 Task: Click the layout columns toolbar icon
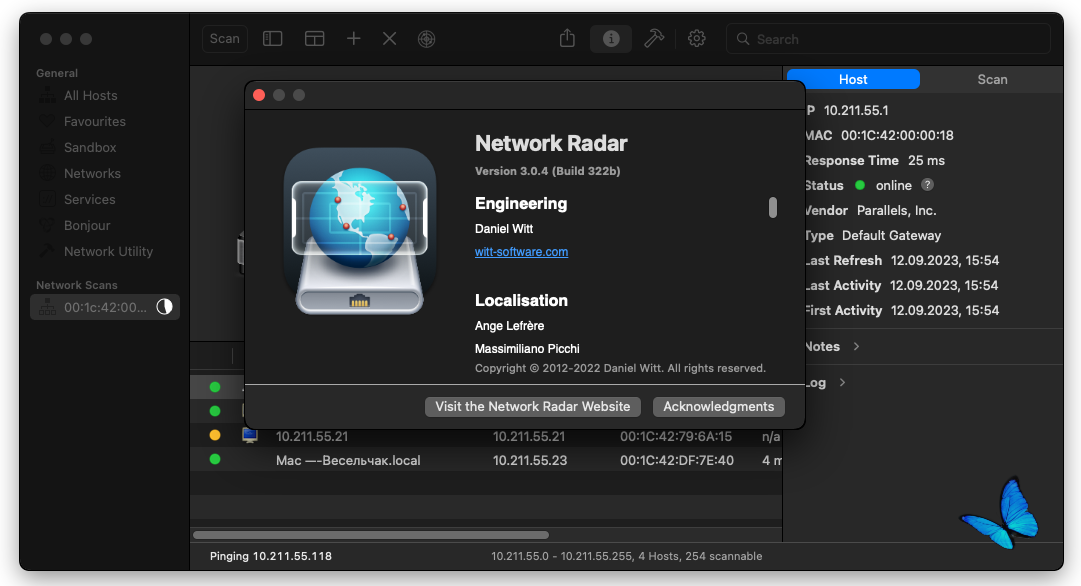point(314,39)
